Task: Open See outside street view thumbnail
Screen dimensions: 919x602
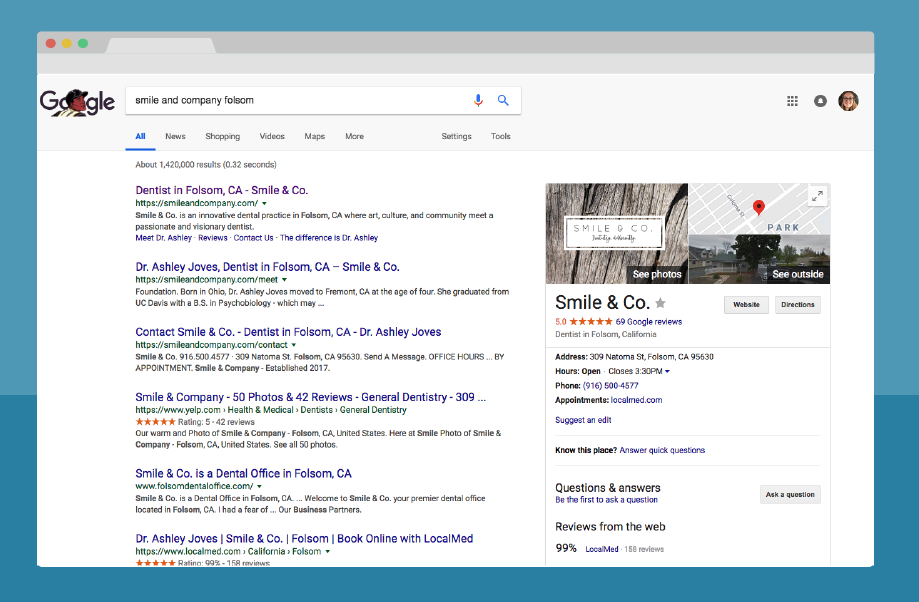Action: tap(760, 259)
